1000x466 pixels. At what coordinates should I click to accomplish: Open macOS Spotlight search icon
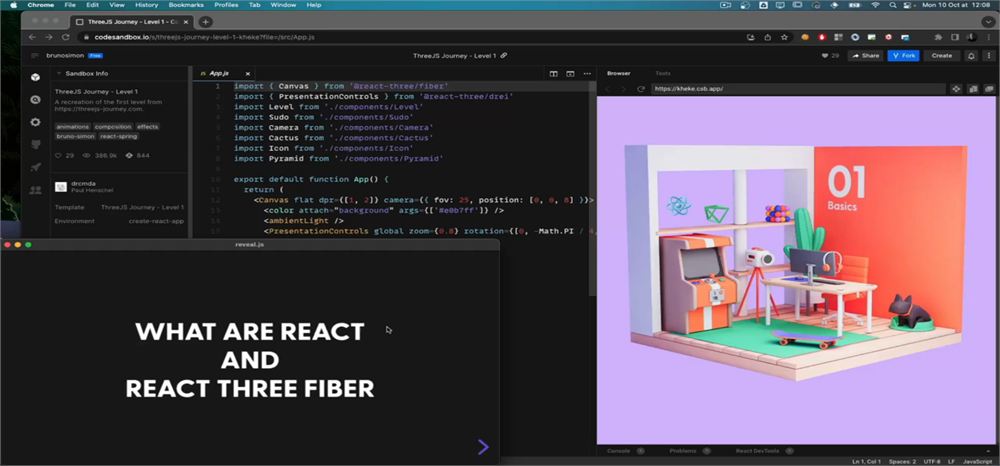point(892,5)
